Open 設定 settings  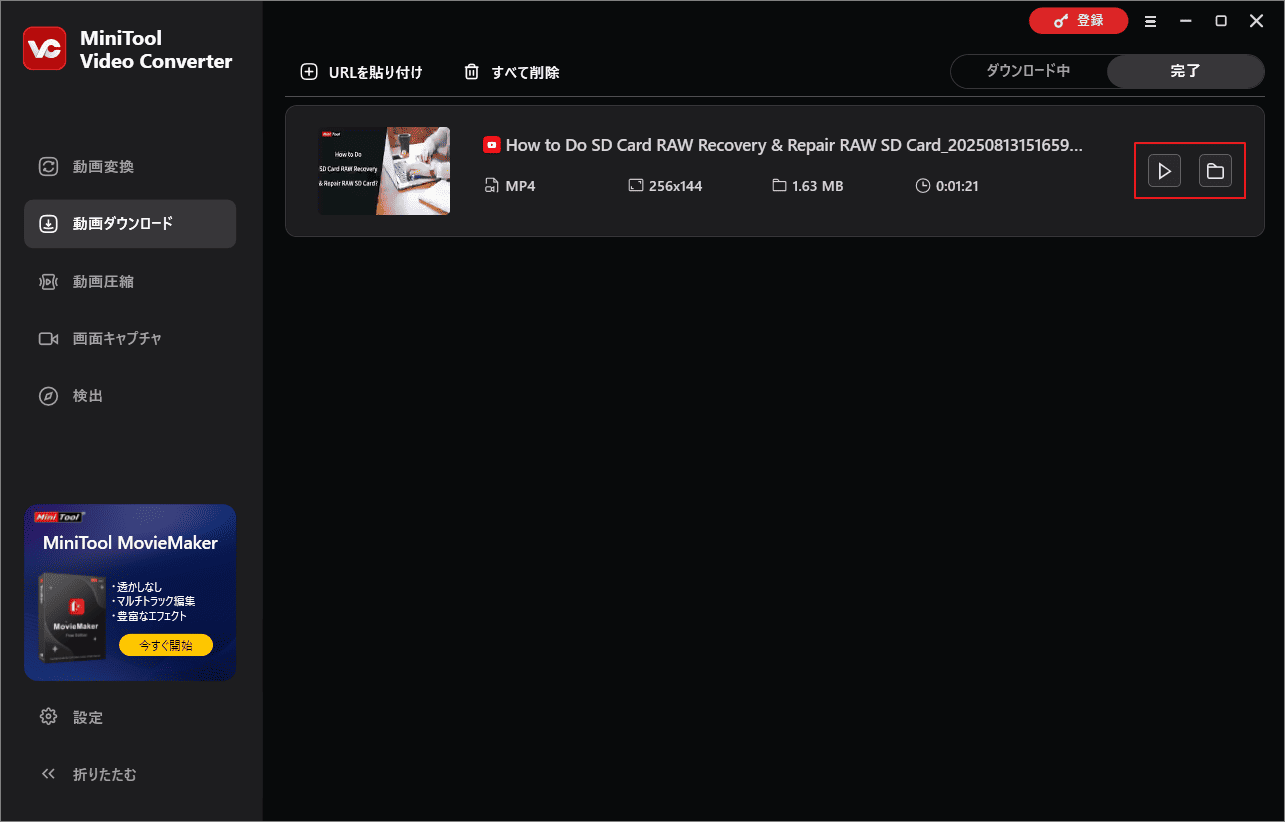pos(71,717)
